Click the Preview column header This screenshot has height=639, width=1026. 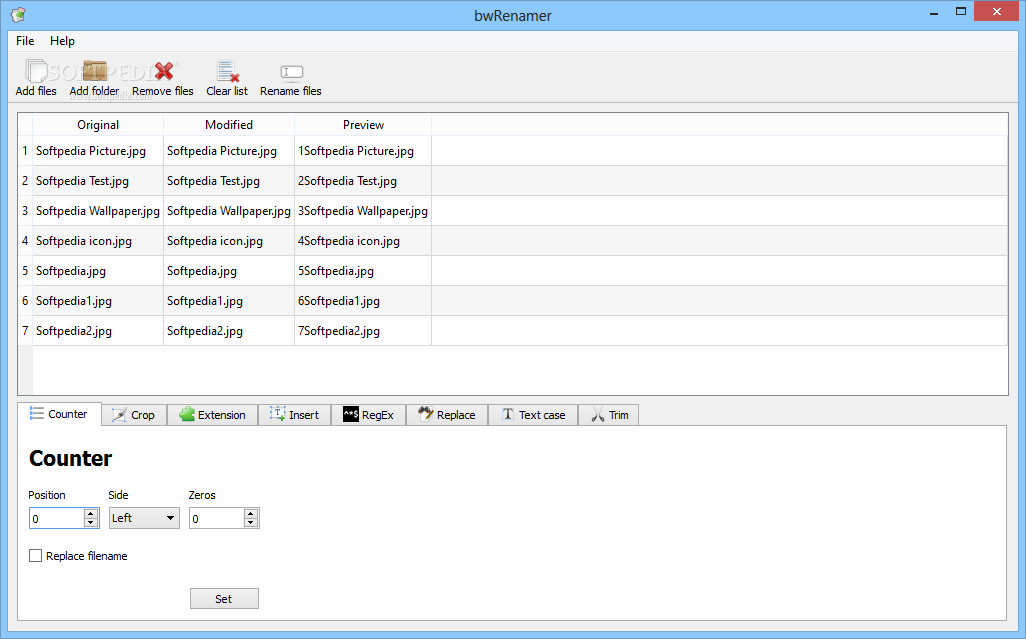[x=363, y=124]
